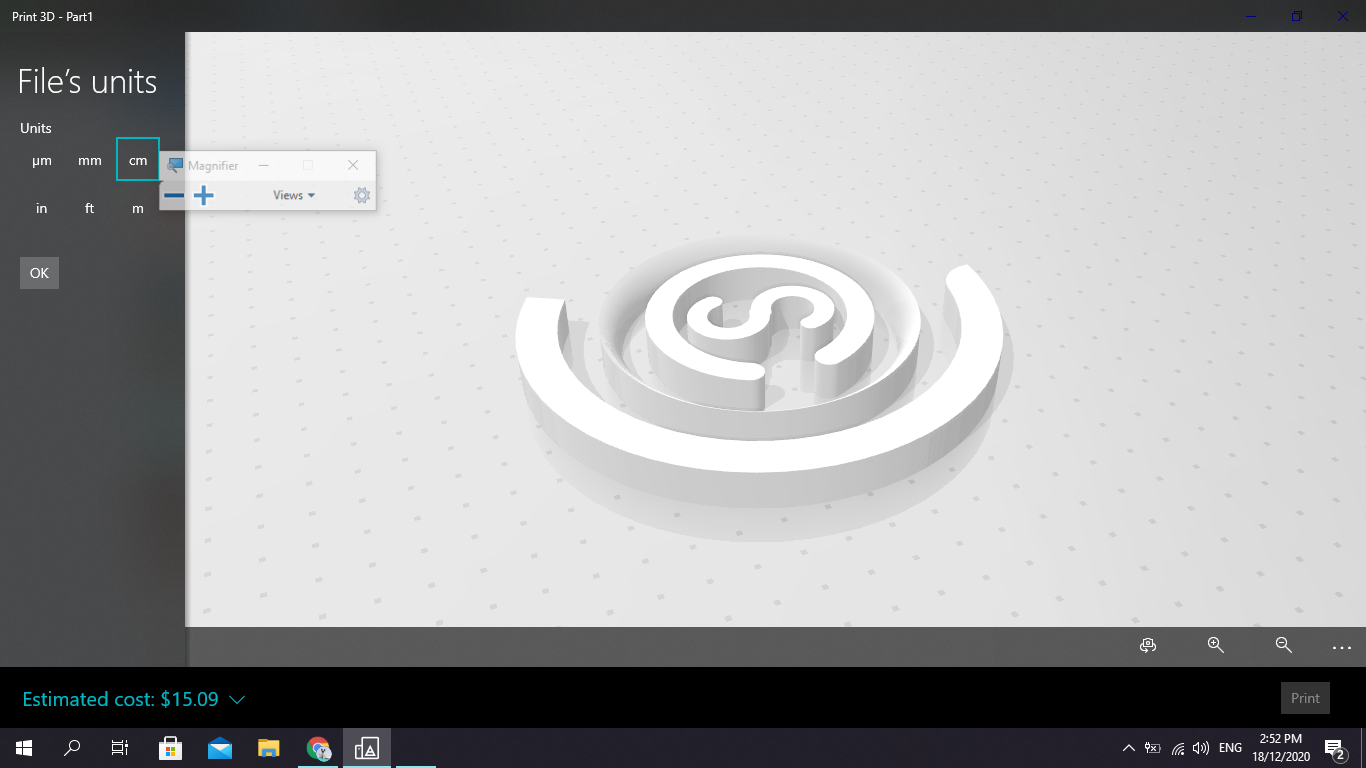Open Mail app from taskbar
The height and width of the screenshot is (768, 1366).
coord(220,748)
